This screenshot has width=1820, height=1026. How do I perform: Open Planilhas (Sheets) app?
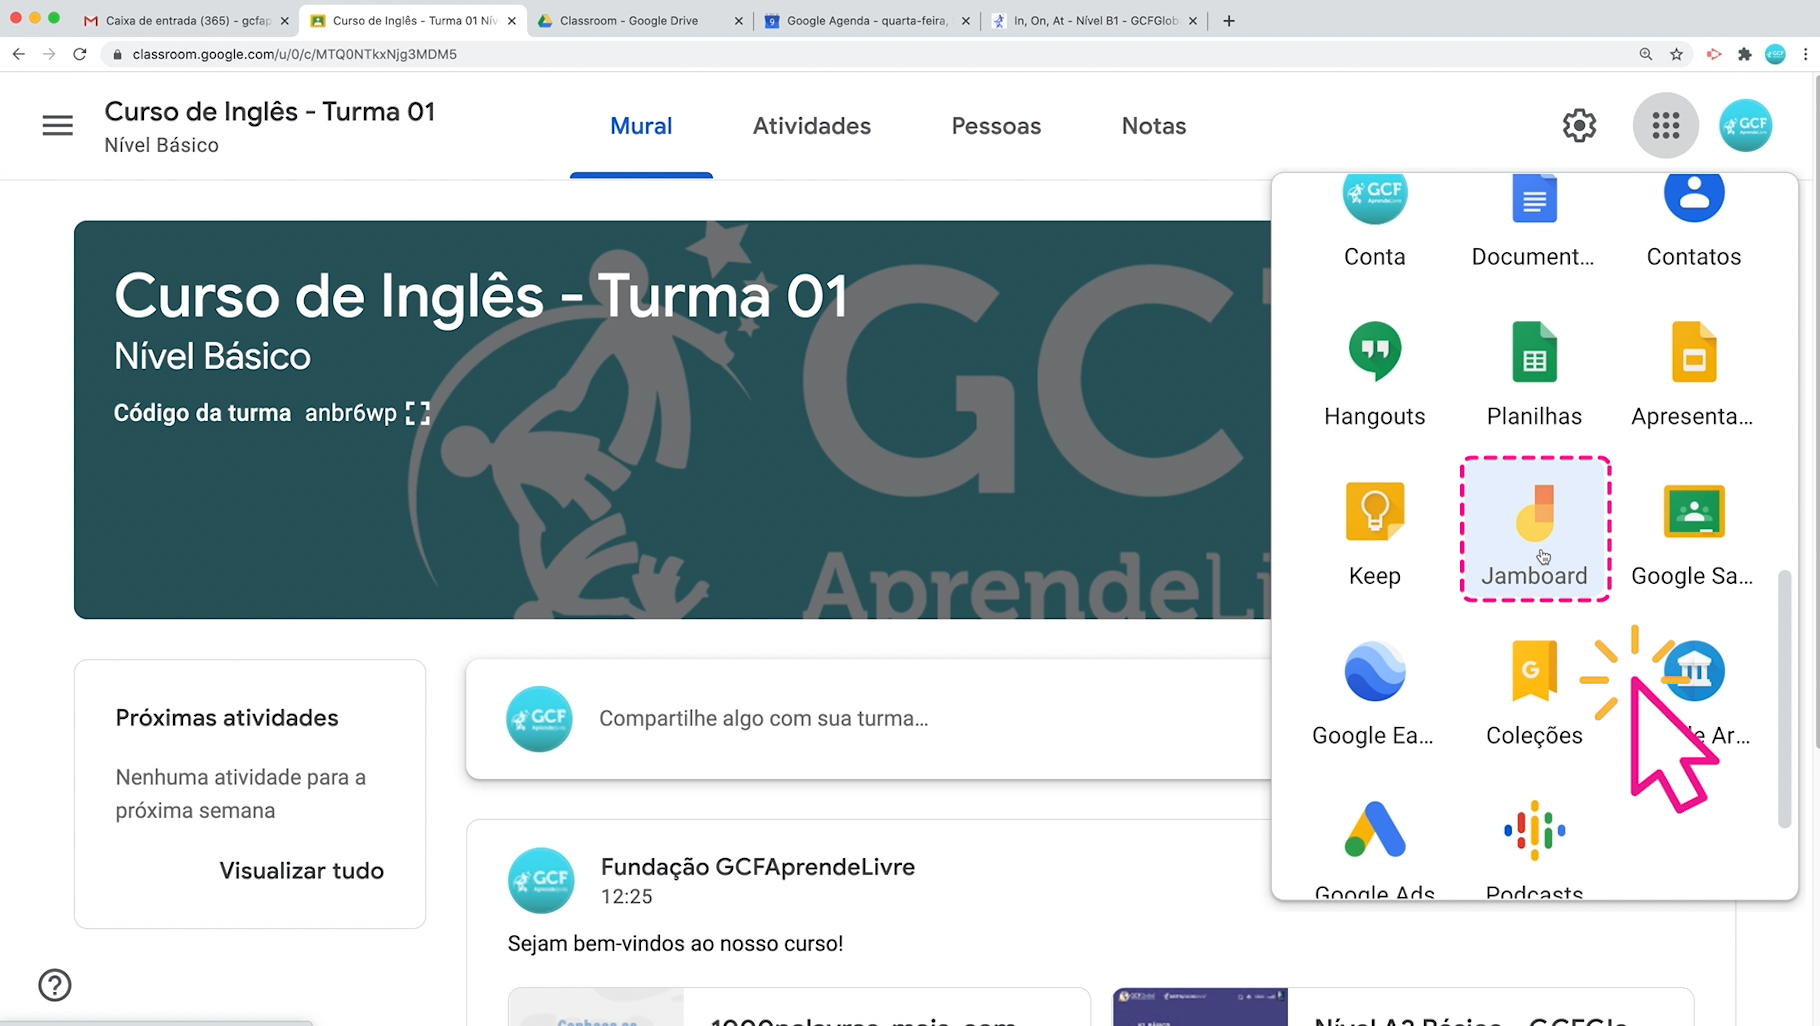(1533, 375)
